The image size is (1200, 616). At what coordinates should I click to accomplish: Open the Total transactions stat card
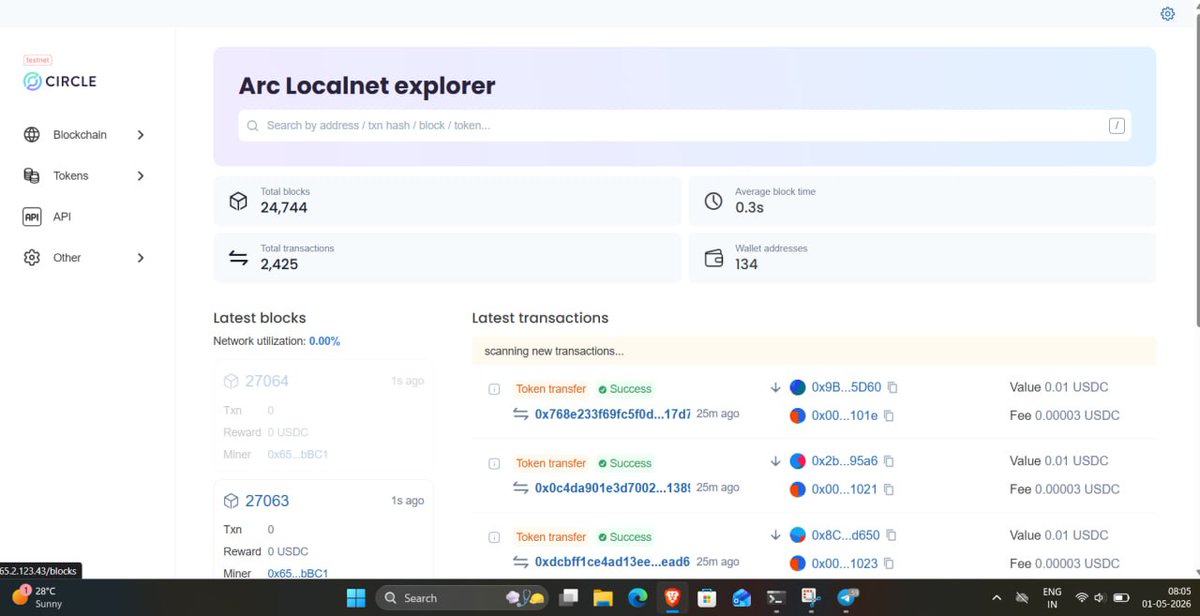click(x=447, y=257)
